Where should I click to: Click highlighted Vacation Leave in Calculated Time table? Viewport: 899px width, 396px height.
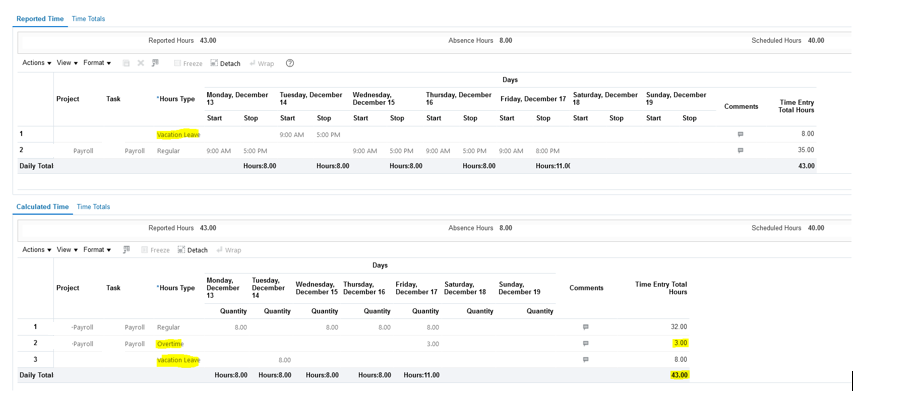(x=178, y=360)
